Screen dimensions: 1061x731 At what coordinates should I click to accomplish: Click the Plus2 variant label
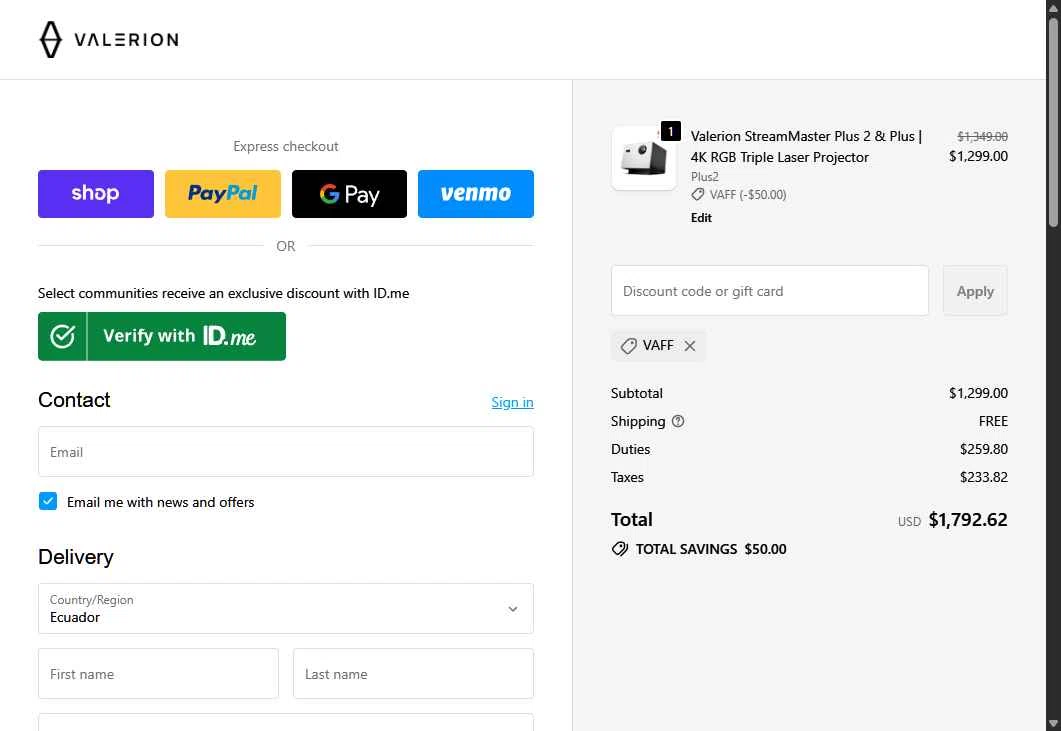(704, 177)
